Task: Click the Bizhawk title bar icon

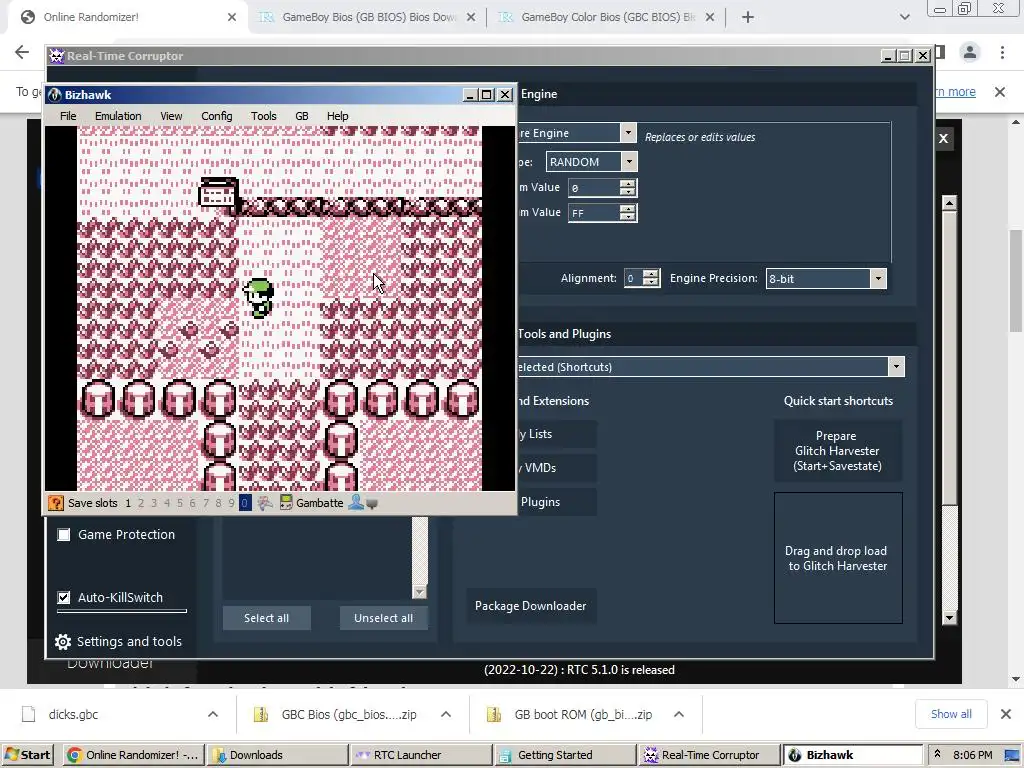Action: pyautogui.click(x=55, y=95)
